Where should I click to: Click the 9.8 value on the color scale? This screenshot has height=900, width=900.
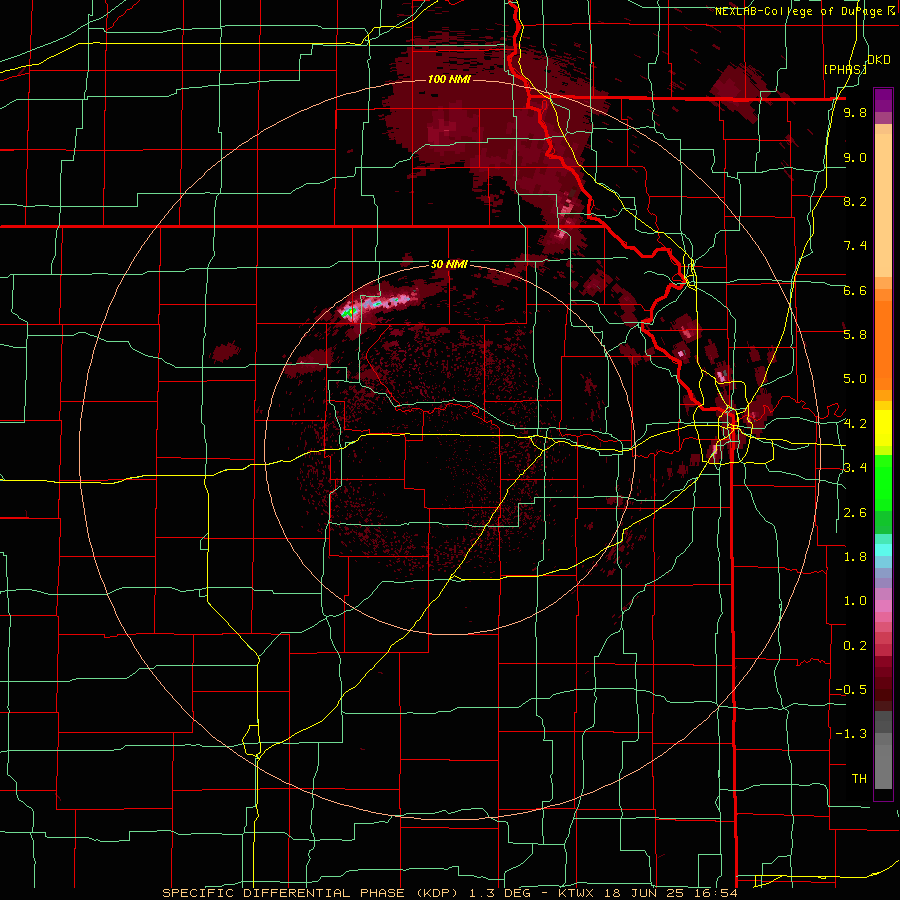pyautogui.click(x=855, y=112)
